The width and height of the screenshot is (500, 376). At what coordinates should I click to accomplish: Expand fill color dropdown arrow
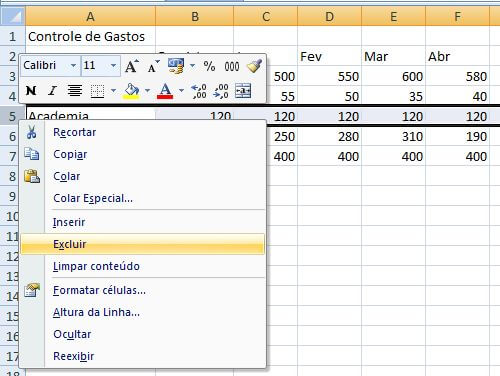coord(147,90)
